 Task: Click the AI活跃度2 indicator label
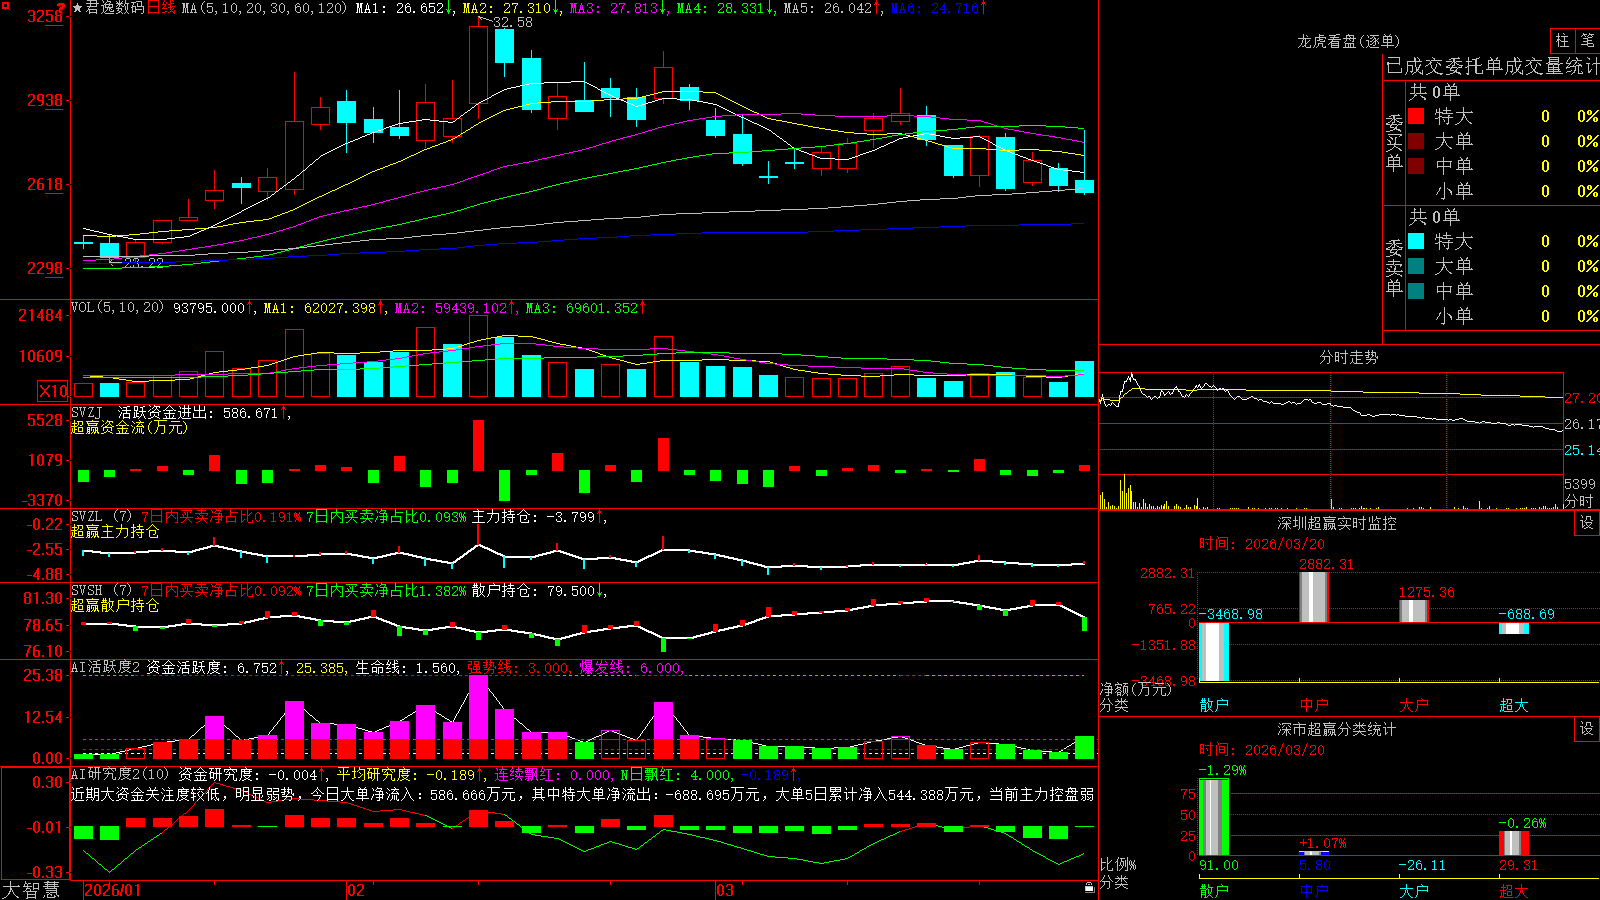(105, 668)
